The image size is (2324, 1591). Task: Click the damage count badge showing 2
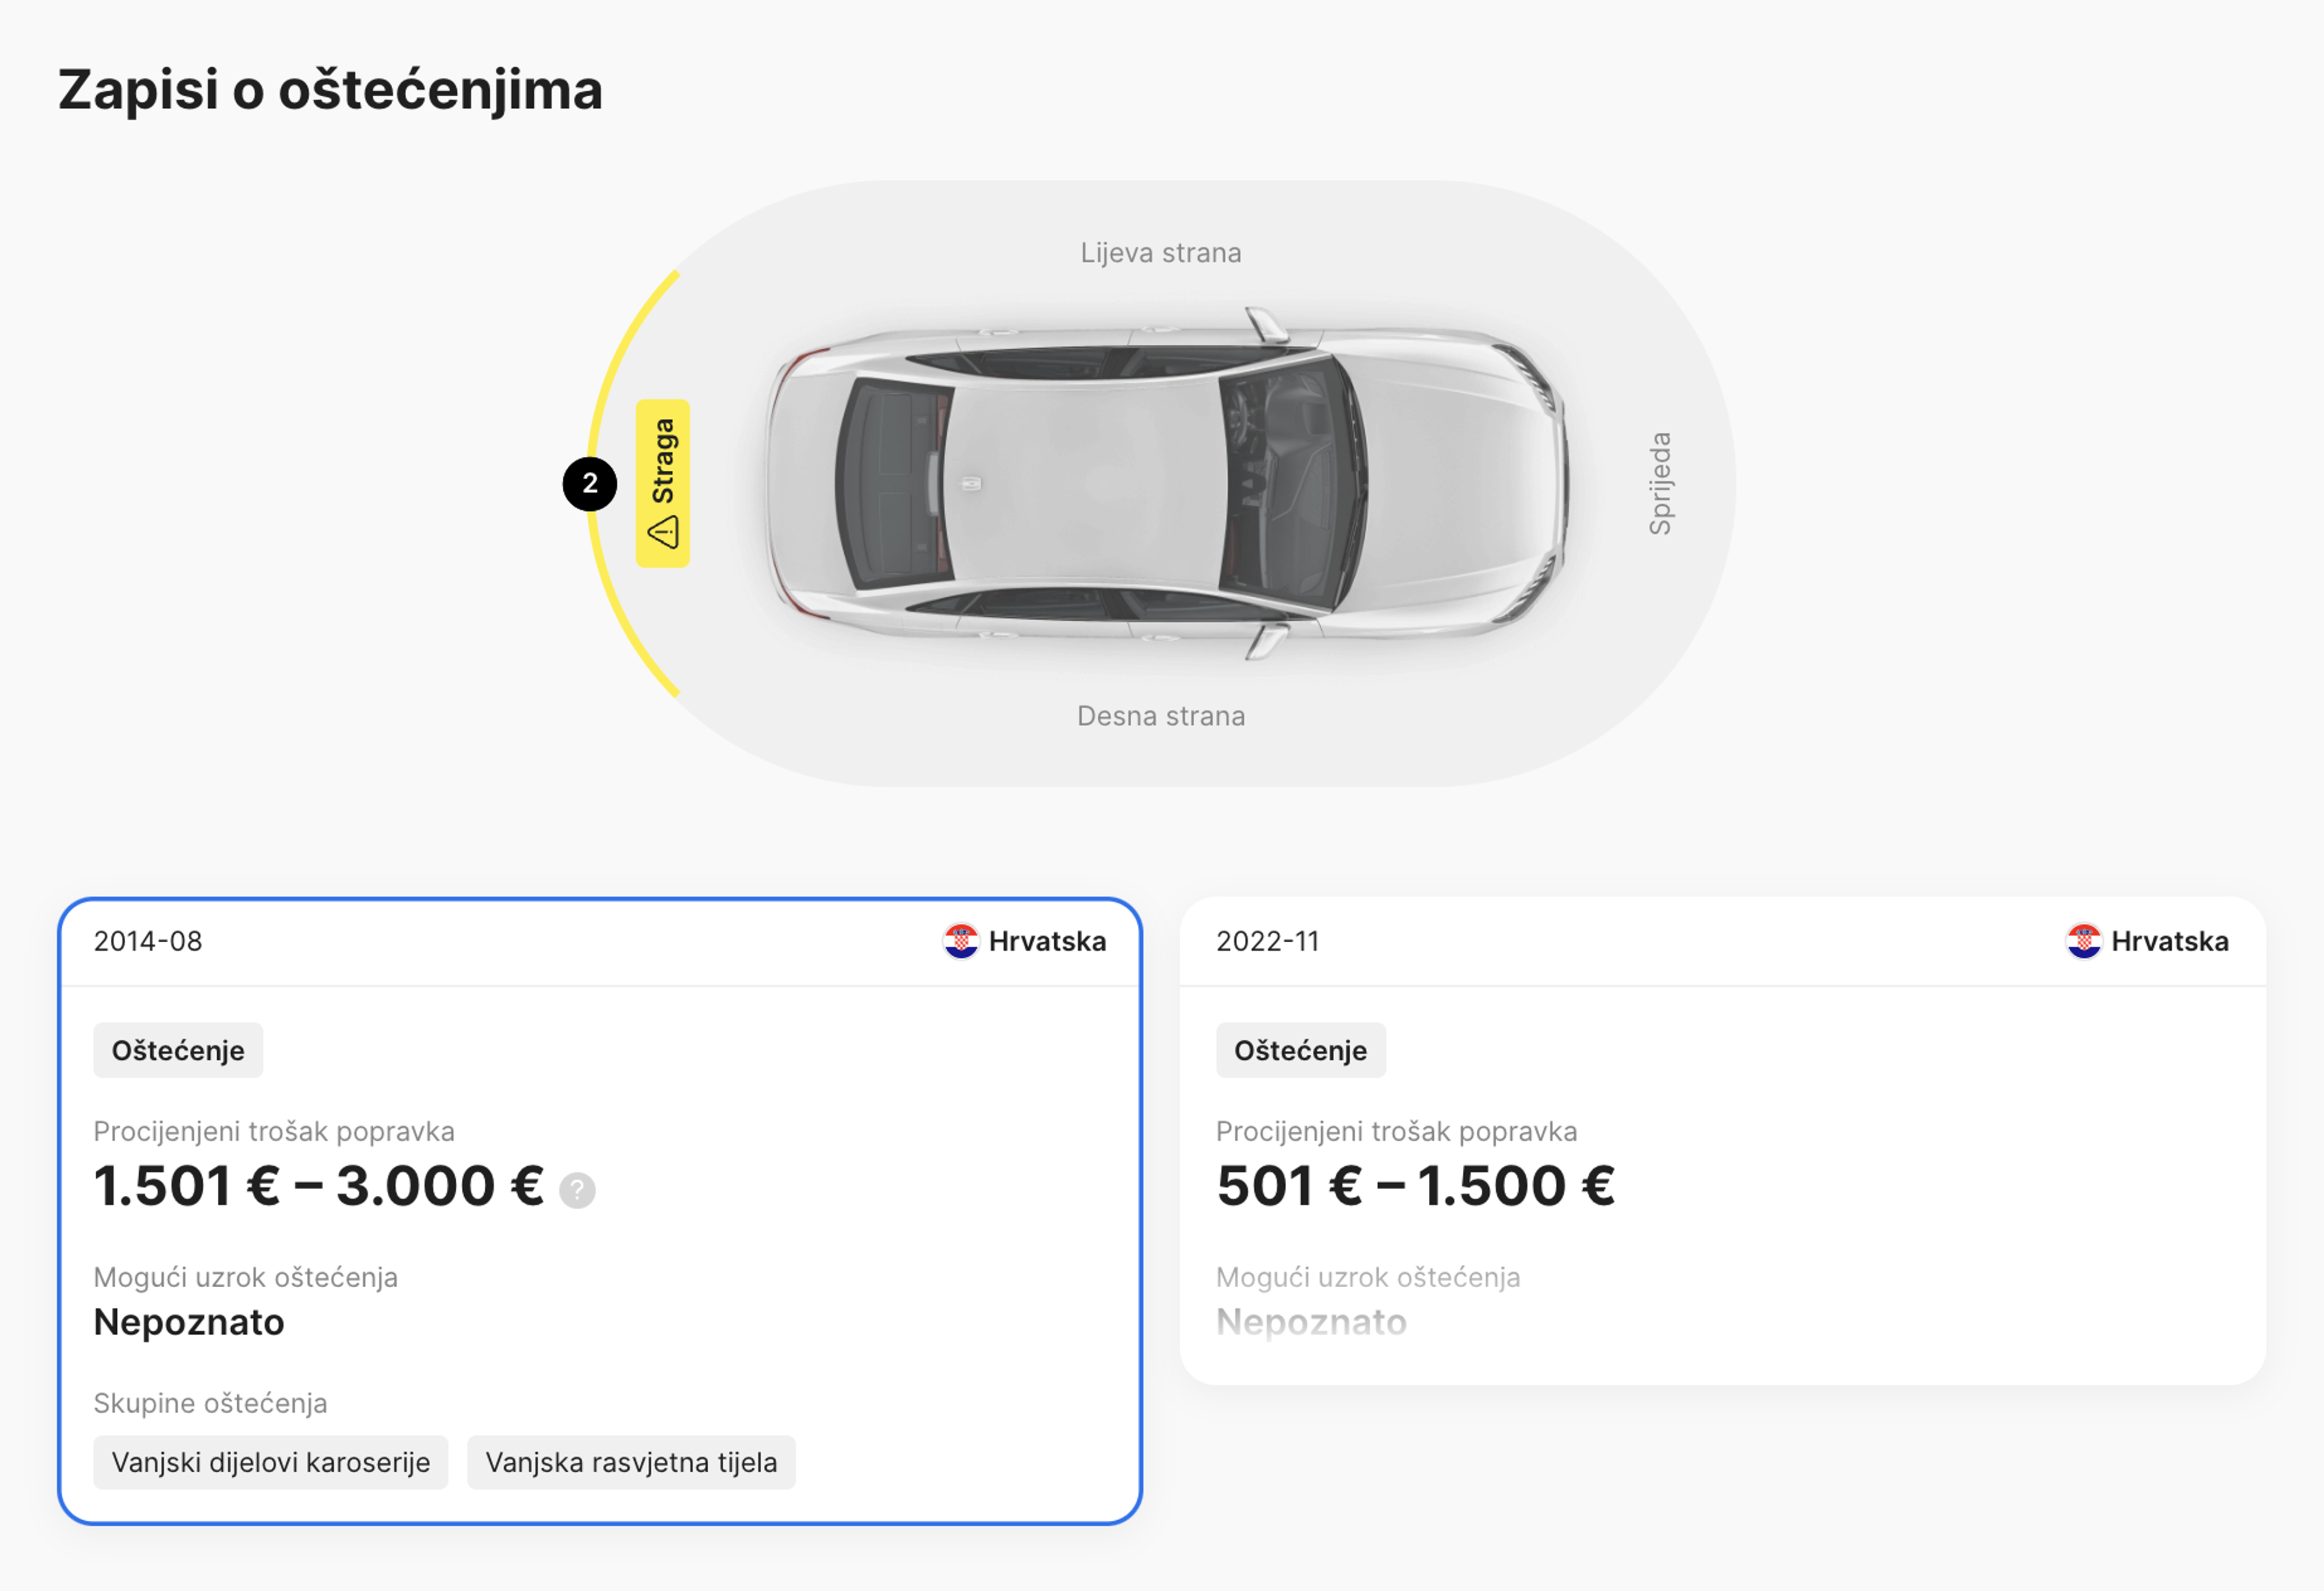click(x=589, y=484)
